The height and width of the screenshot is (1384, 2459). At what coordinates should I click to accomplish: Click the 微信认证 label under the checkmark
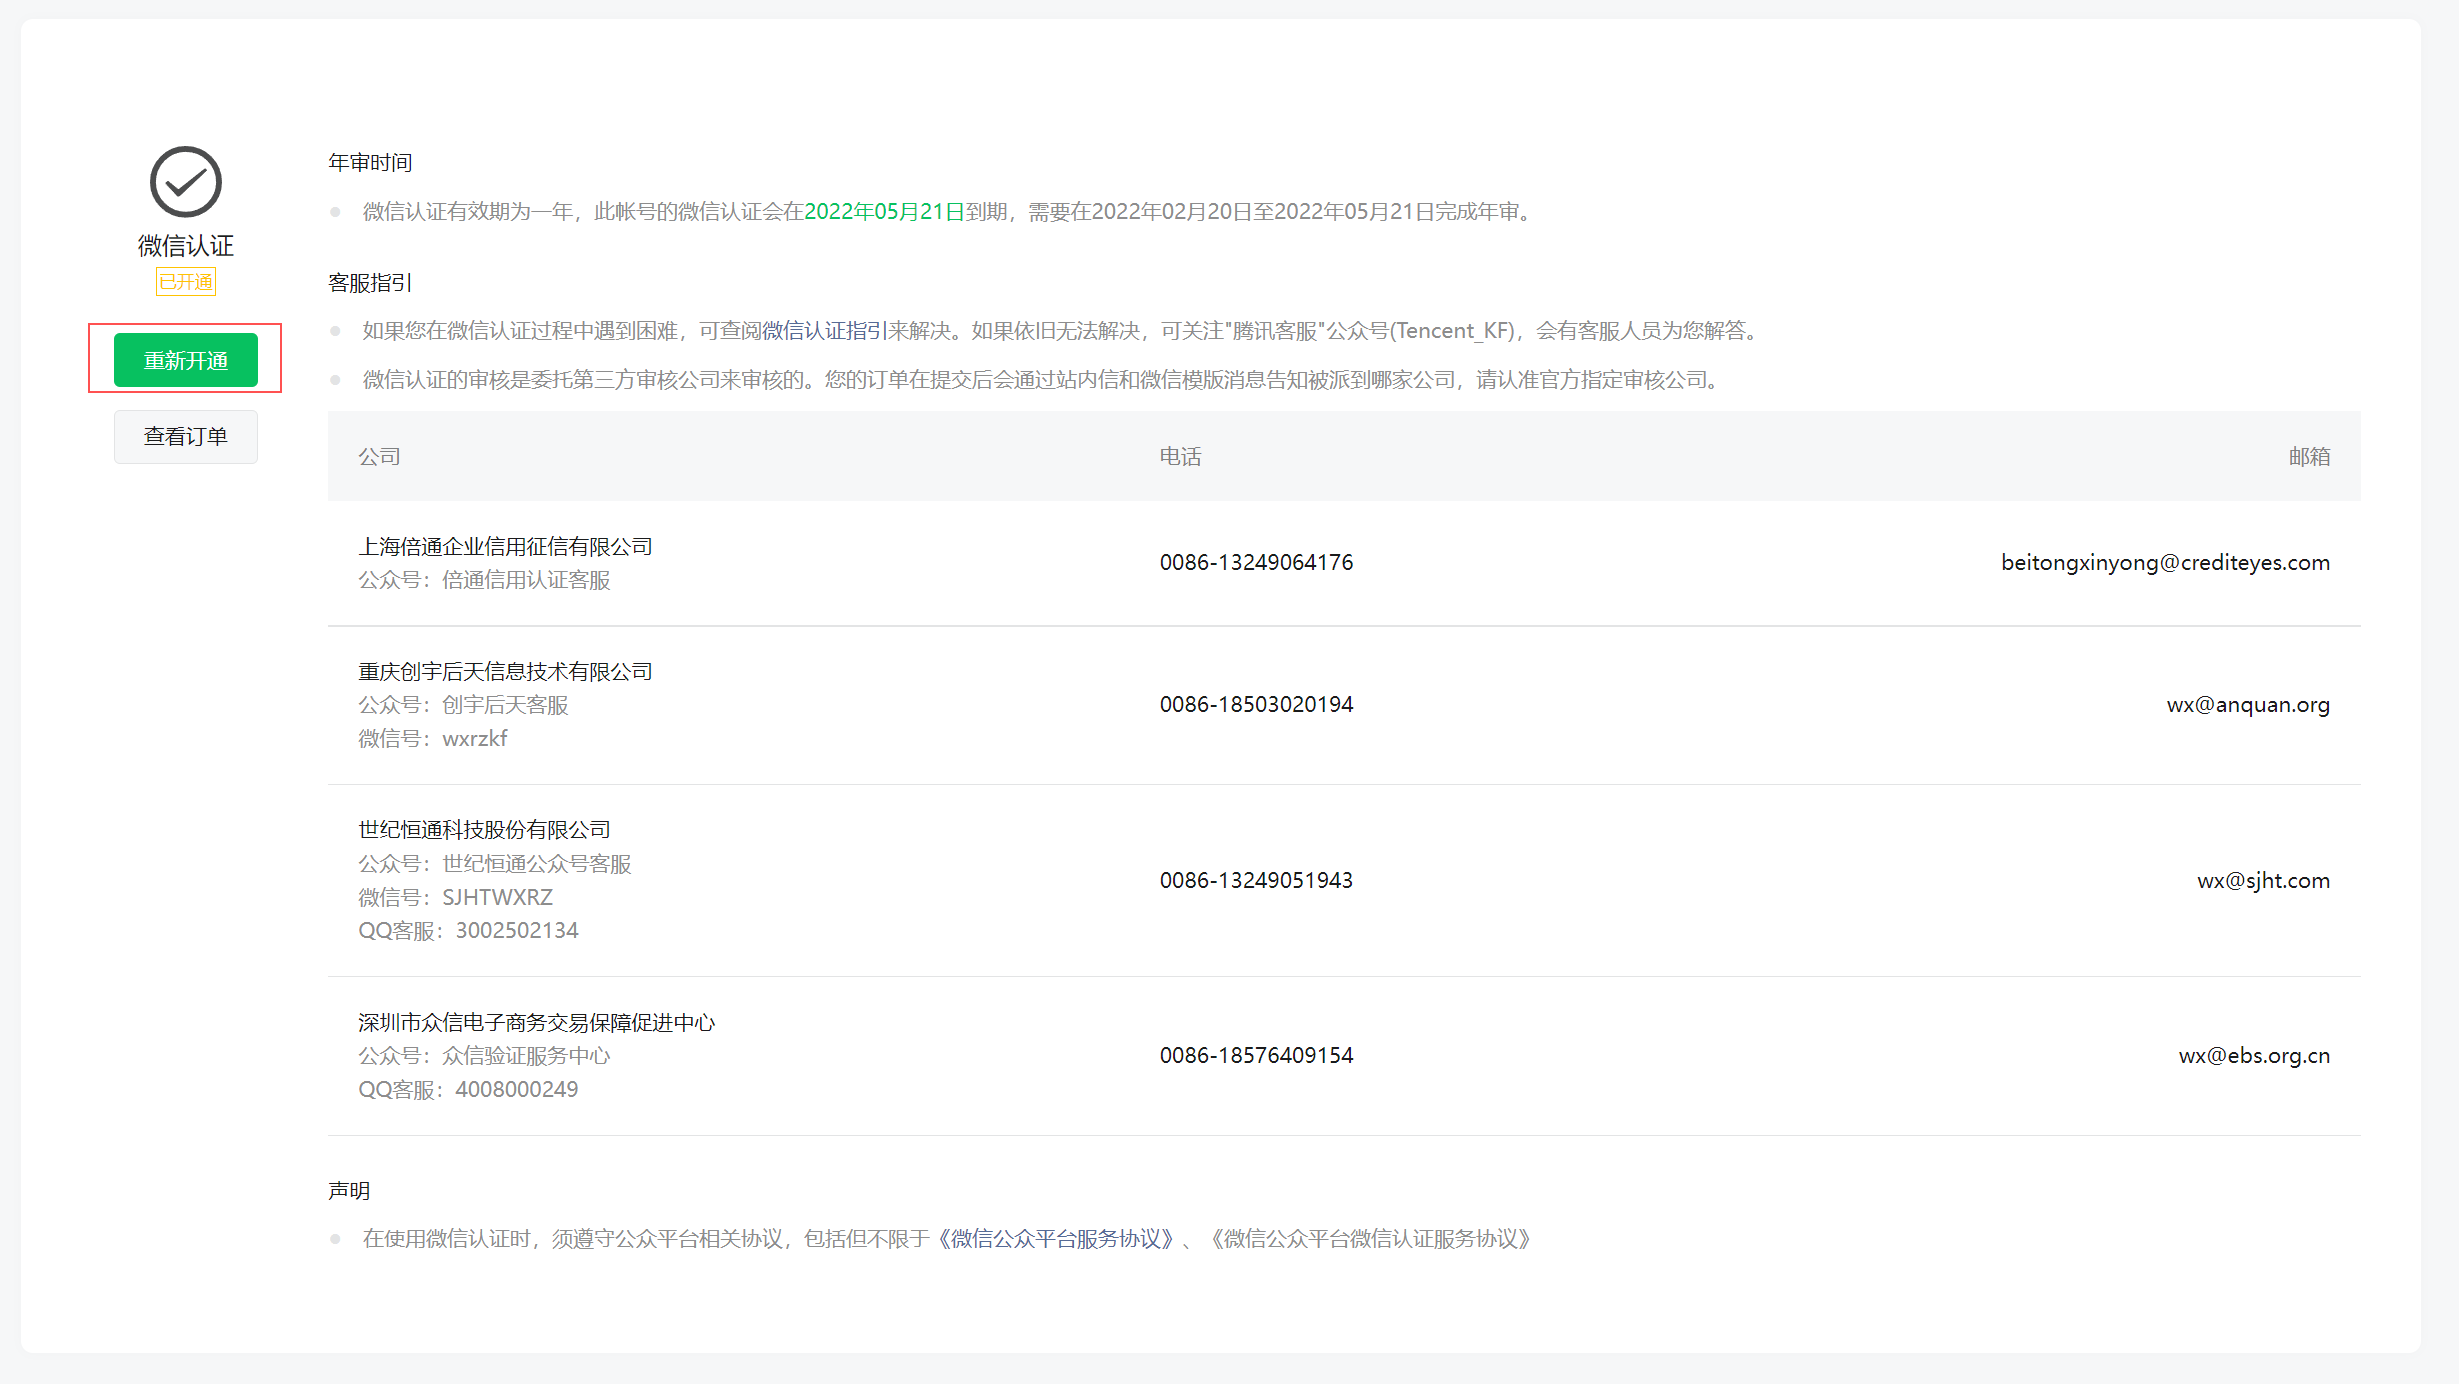coord(186,246)
